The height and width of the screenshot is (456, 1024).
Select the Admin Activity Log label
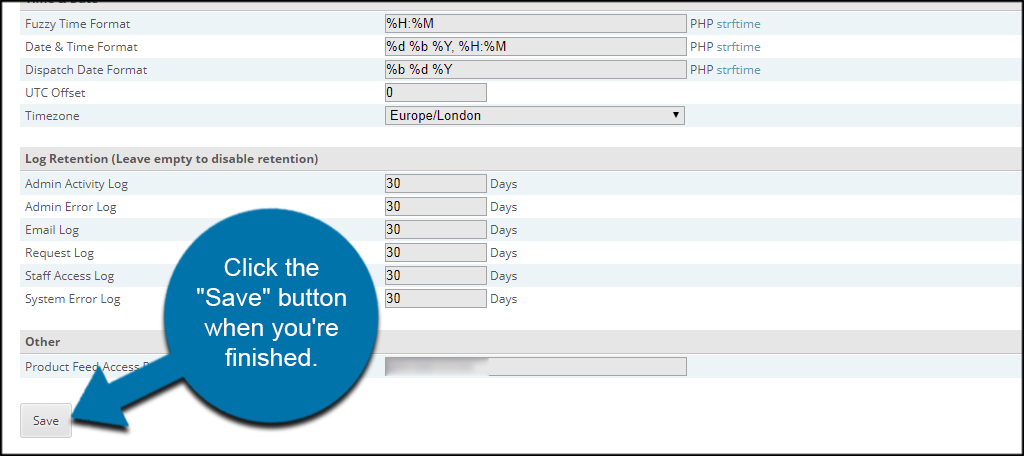click(76, 184)
